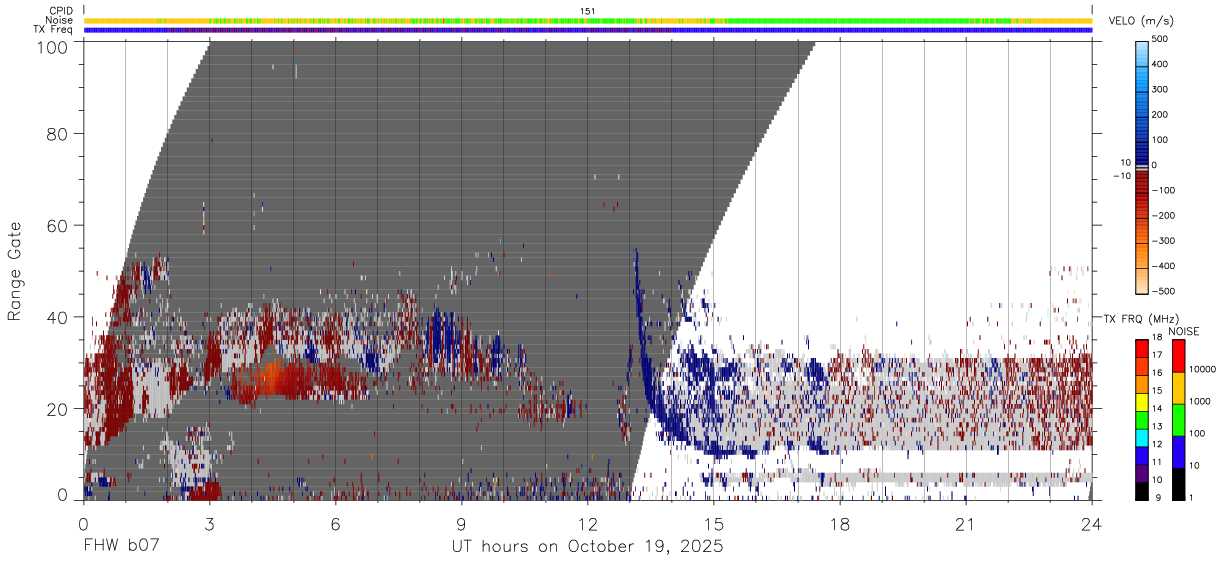Click the Range Gate tick label '80'
The image size is (1228, 567).
(58, 134)
